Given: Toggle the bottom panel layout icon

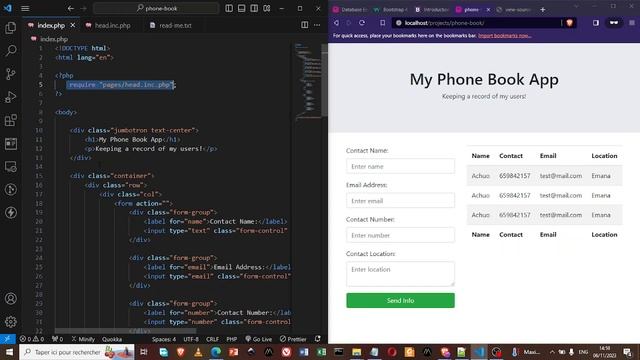Looking at the screenshot, I should (x=242, y=8).
